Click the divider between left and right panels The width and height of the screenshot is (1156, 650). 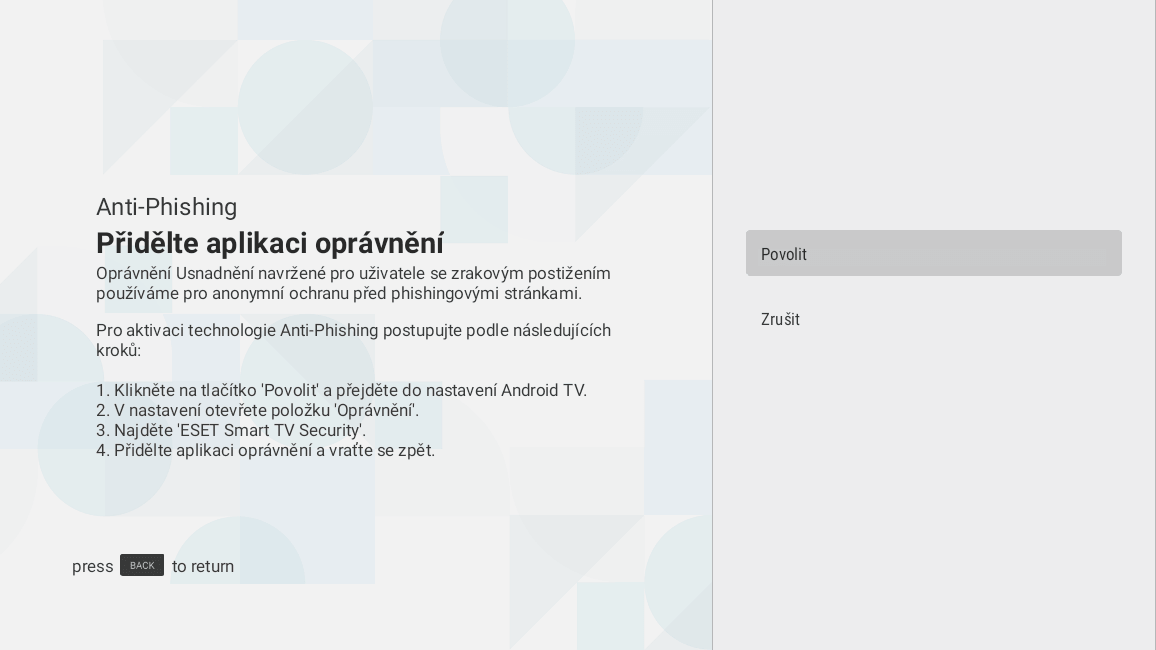click(x=712, y=325)
